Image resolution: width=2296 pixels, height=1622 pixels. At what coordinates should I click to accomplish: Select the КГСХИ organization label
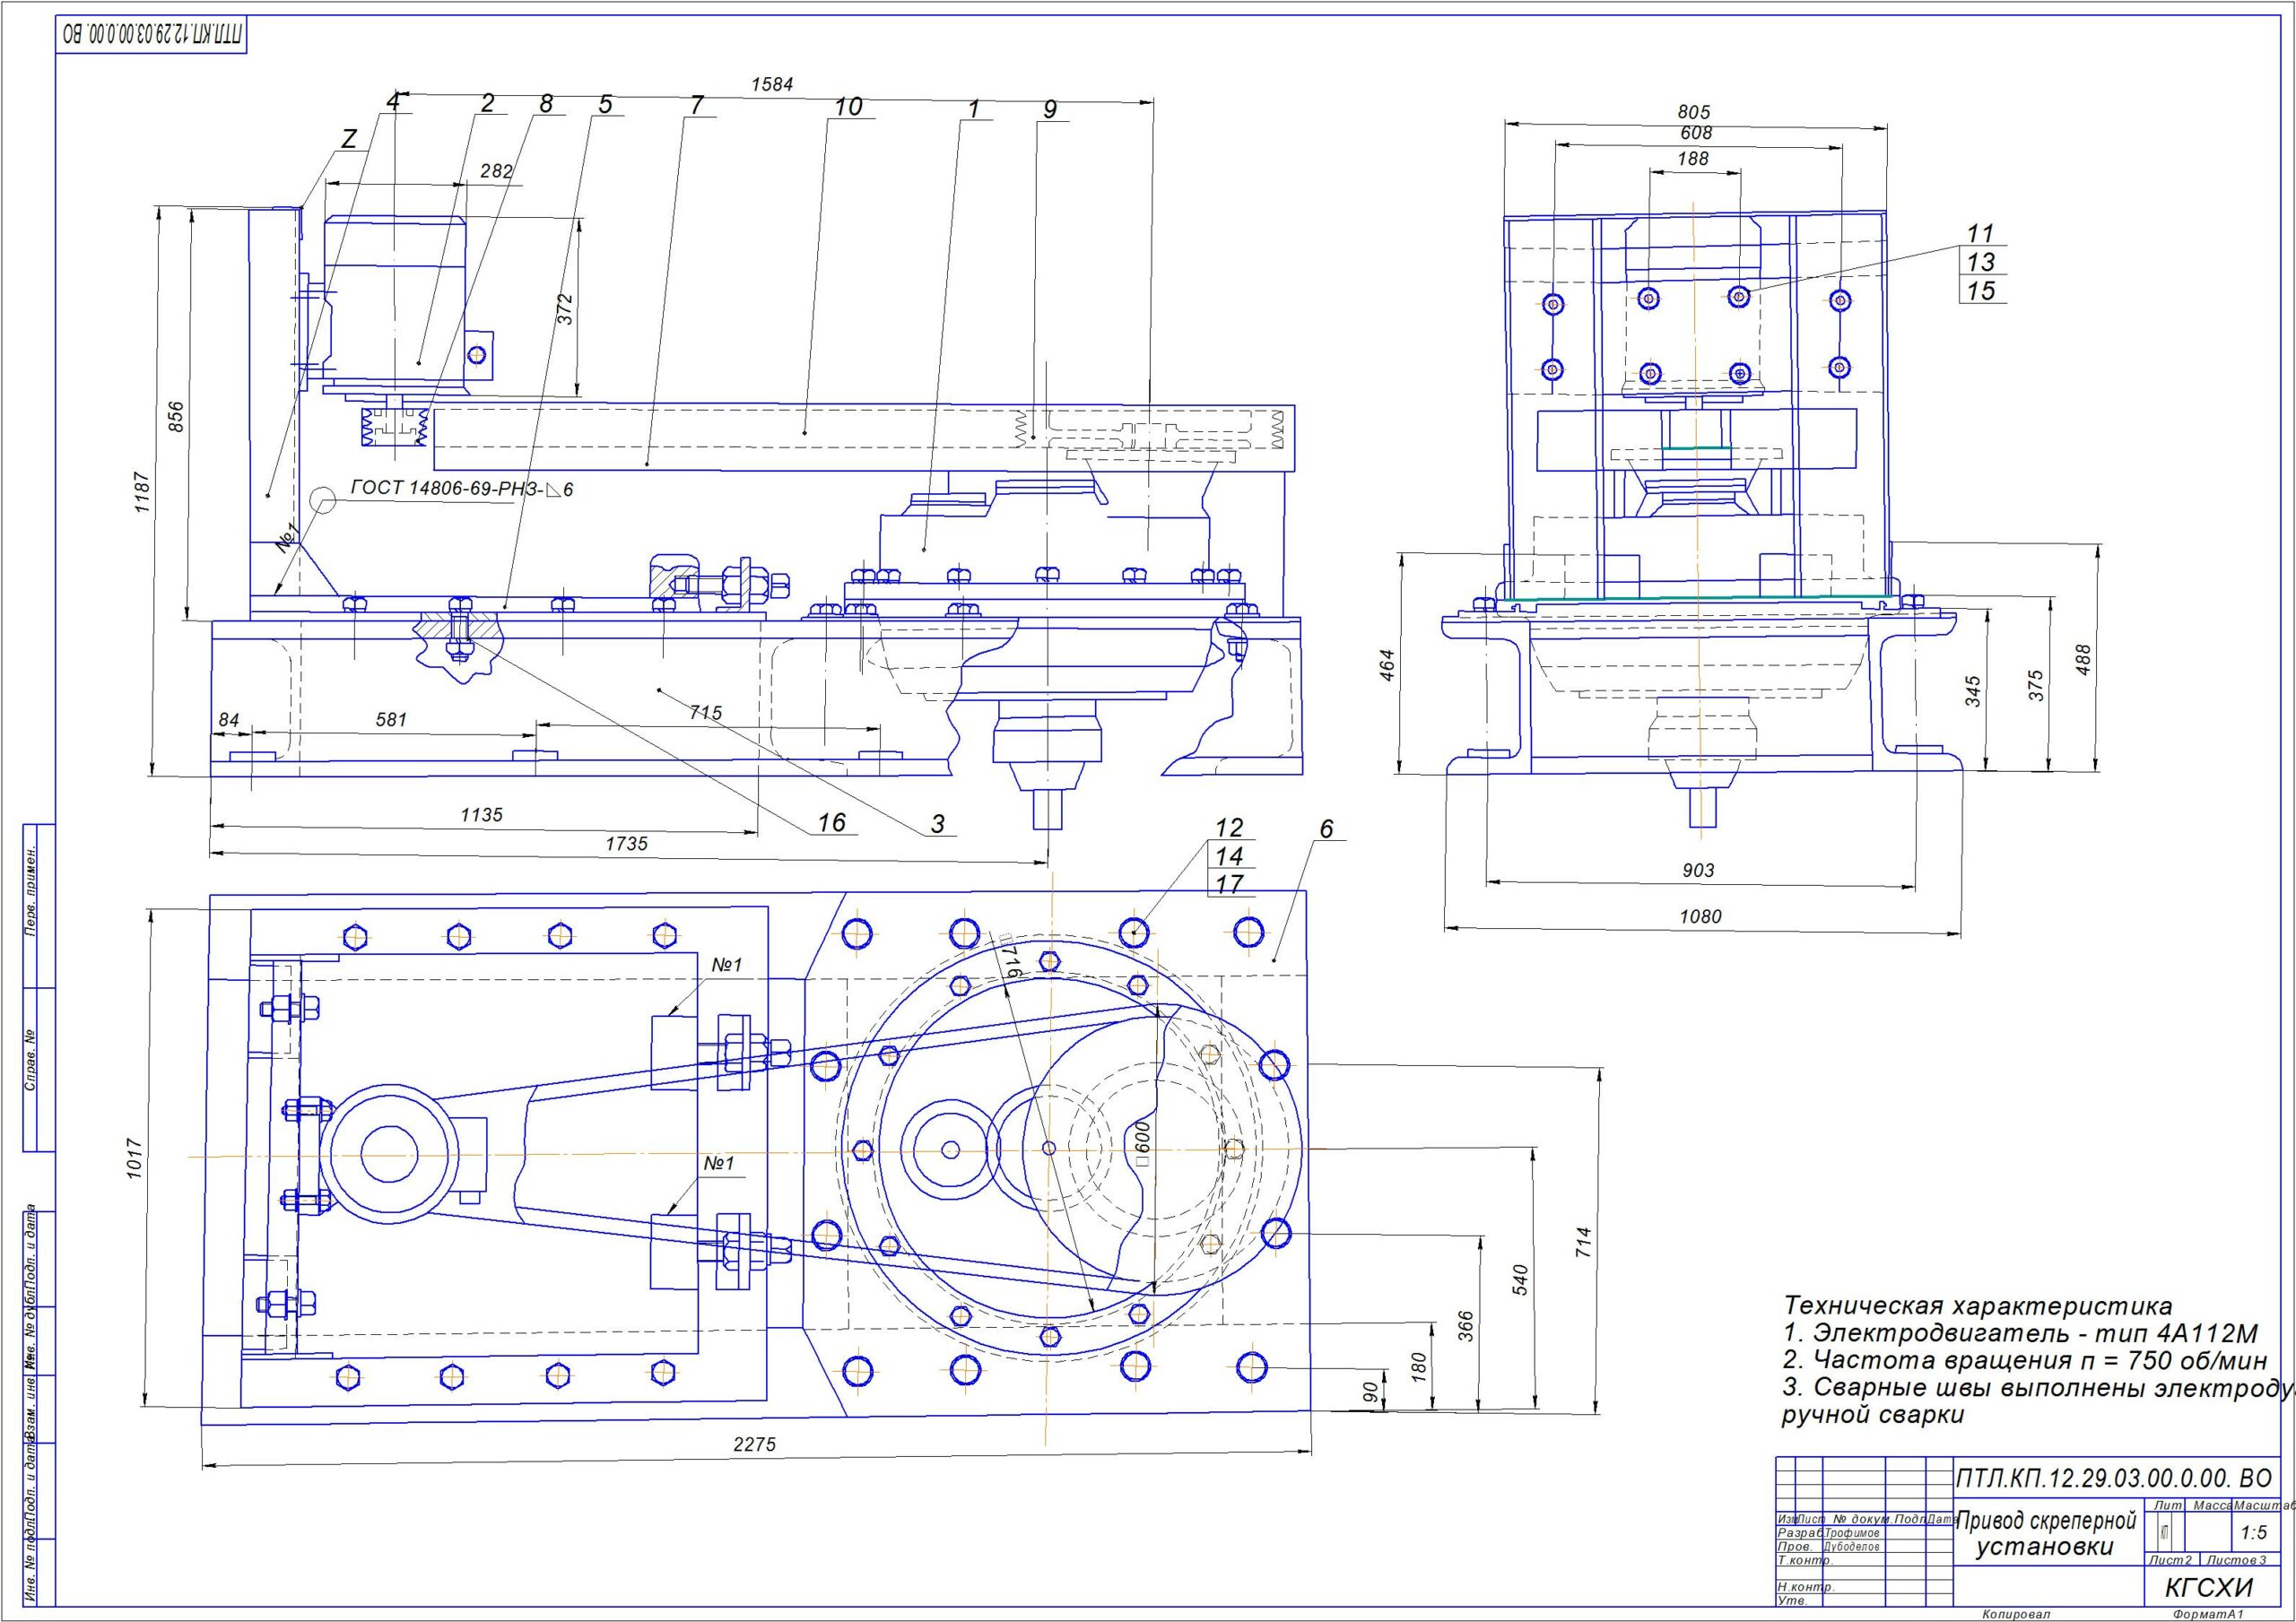tap(2209, 1588)
